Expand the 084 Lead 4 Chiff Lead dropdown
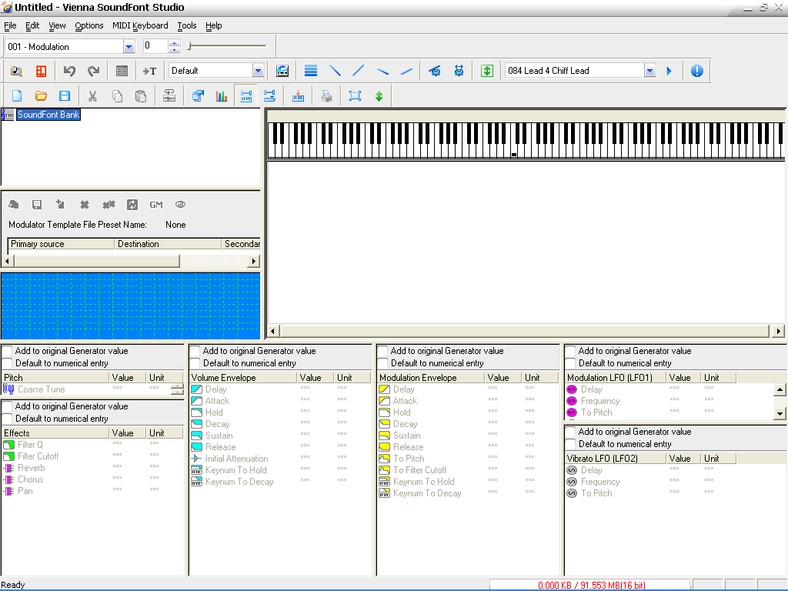The height and width of the screenshot is (591, 788). (x=649, y=71)
